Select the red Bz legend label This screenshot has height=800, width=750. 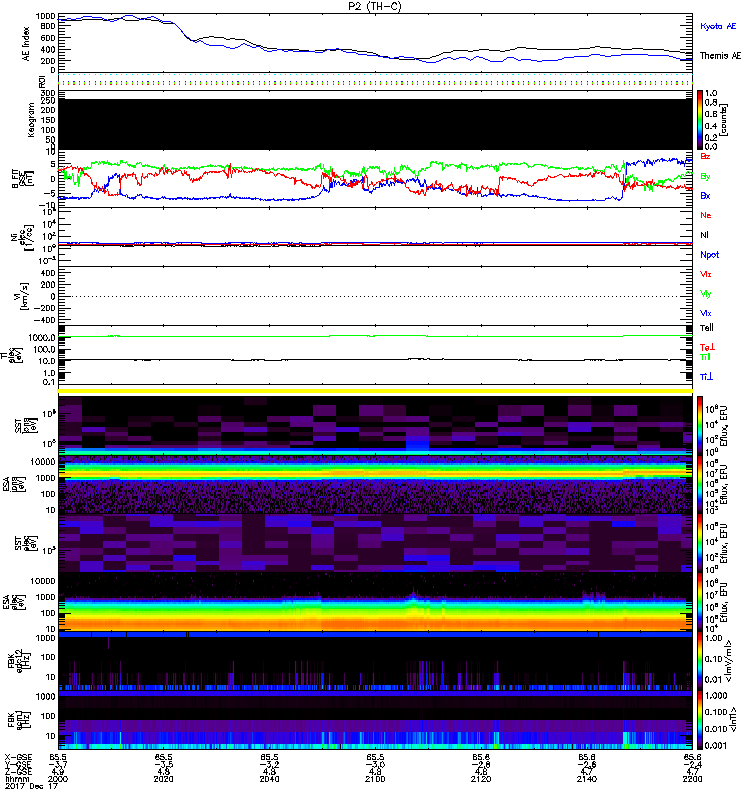click(x=705, y=156)
